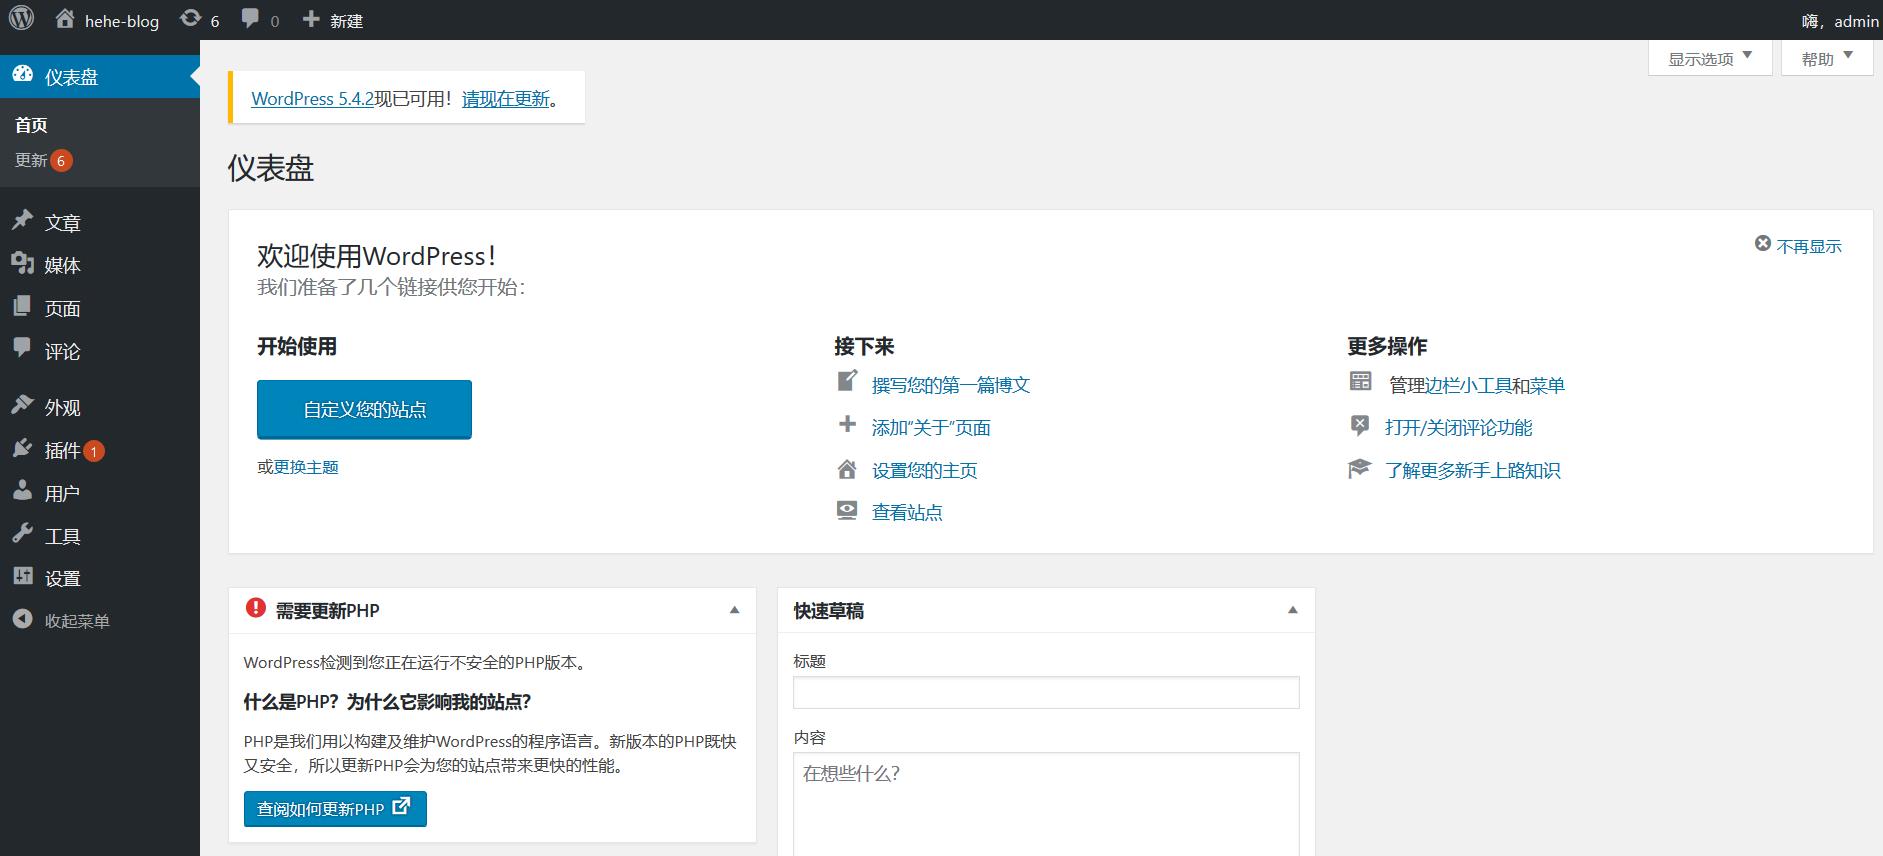This screenshot has height=856, width=1883.
Task: Open the 用户 menu label
Action: pos(62,493)
